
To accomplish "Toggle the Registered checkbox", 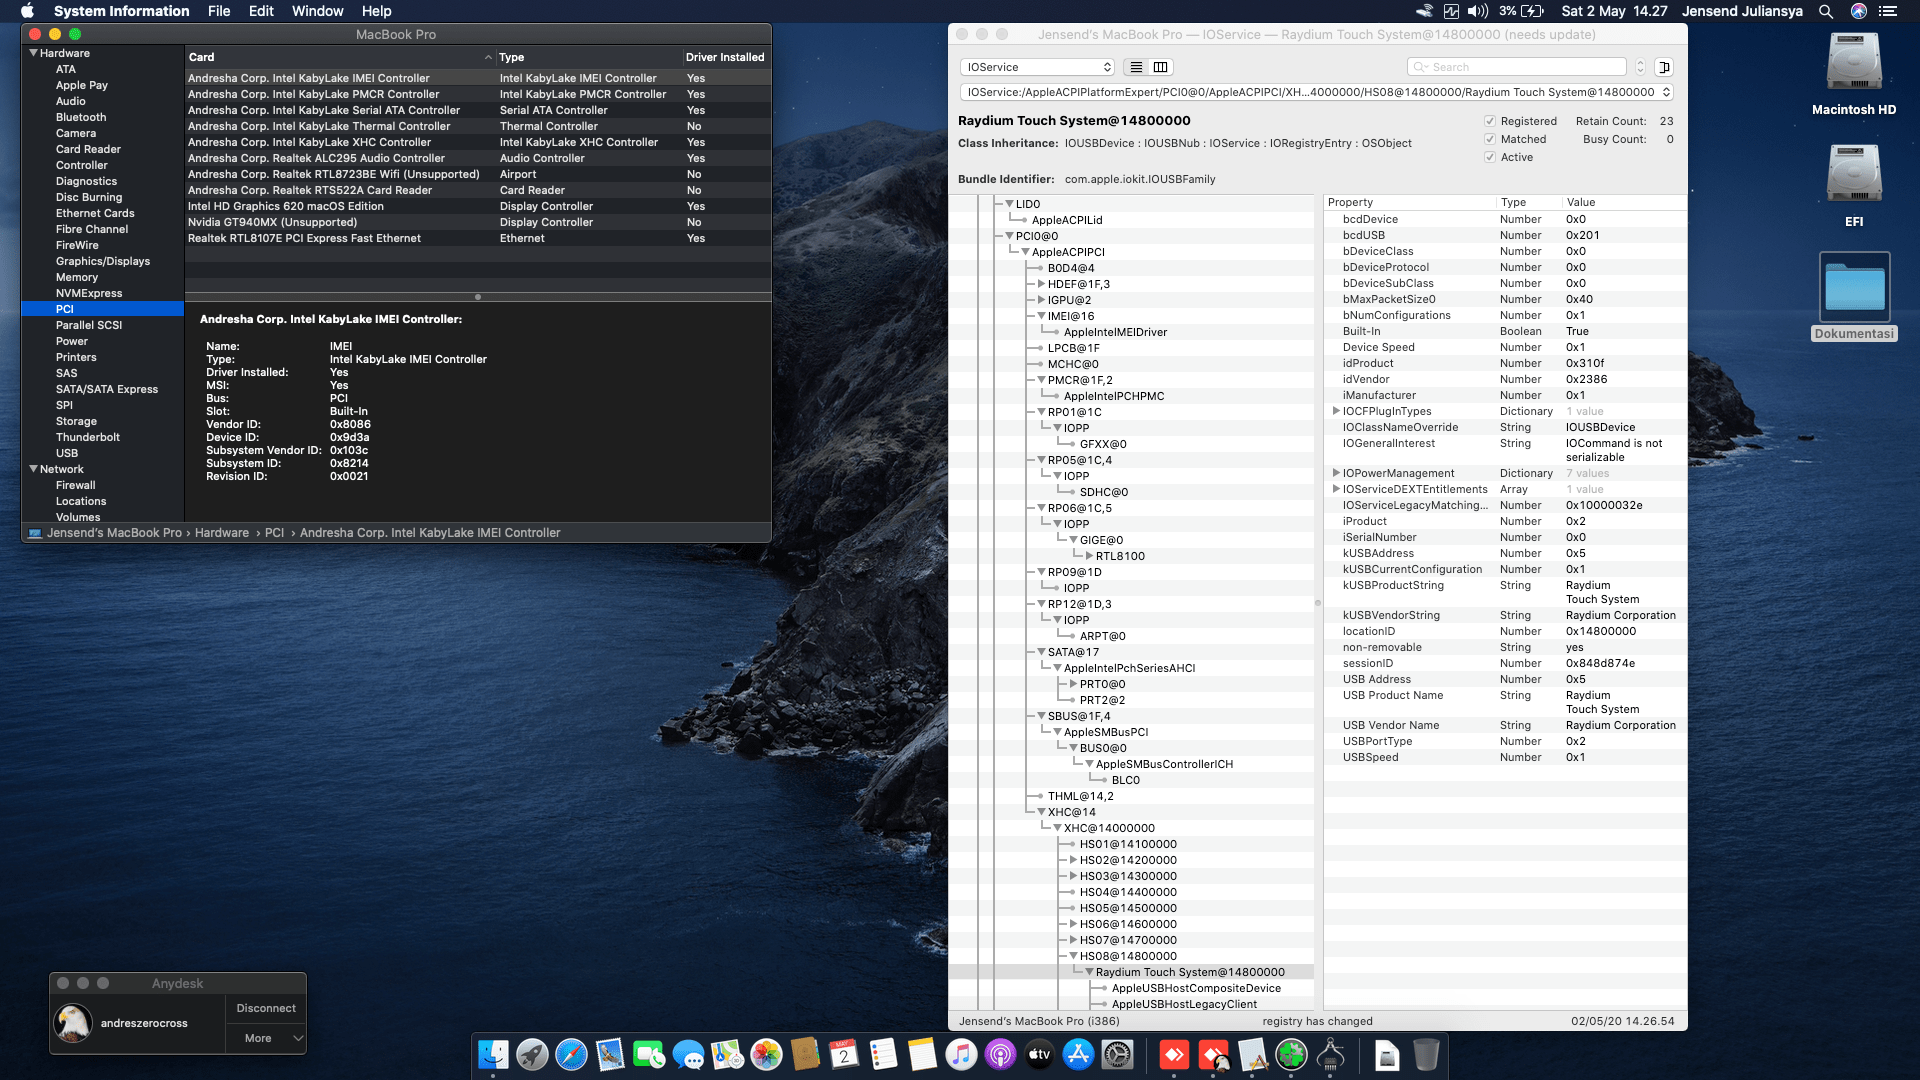I will point(1490,121).
